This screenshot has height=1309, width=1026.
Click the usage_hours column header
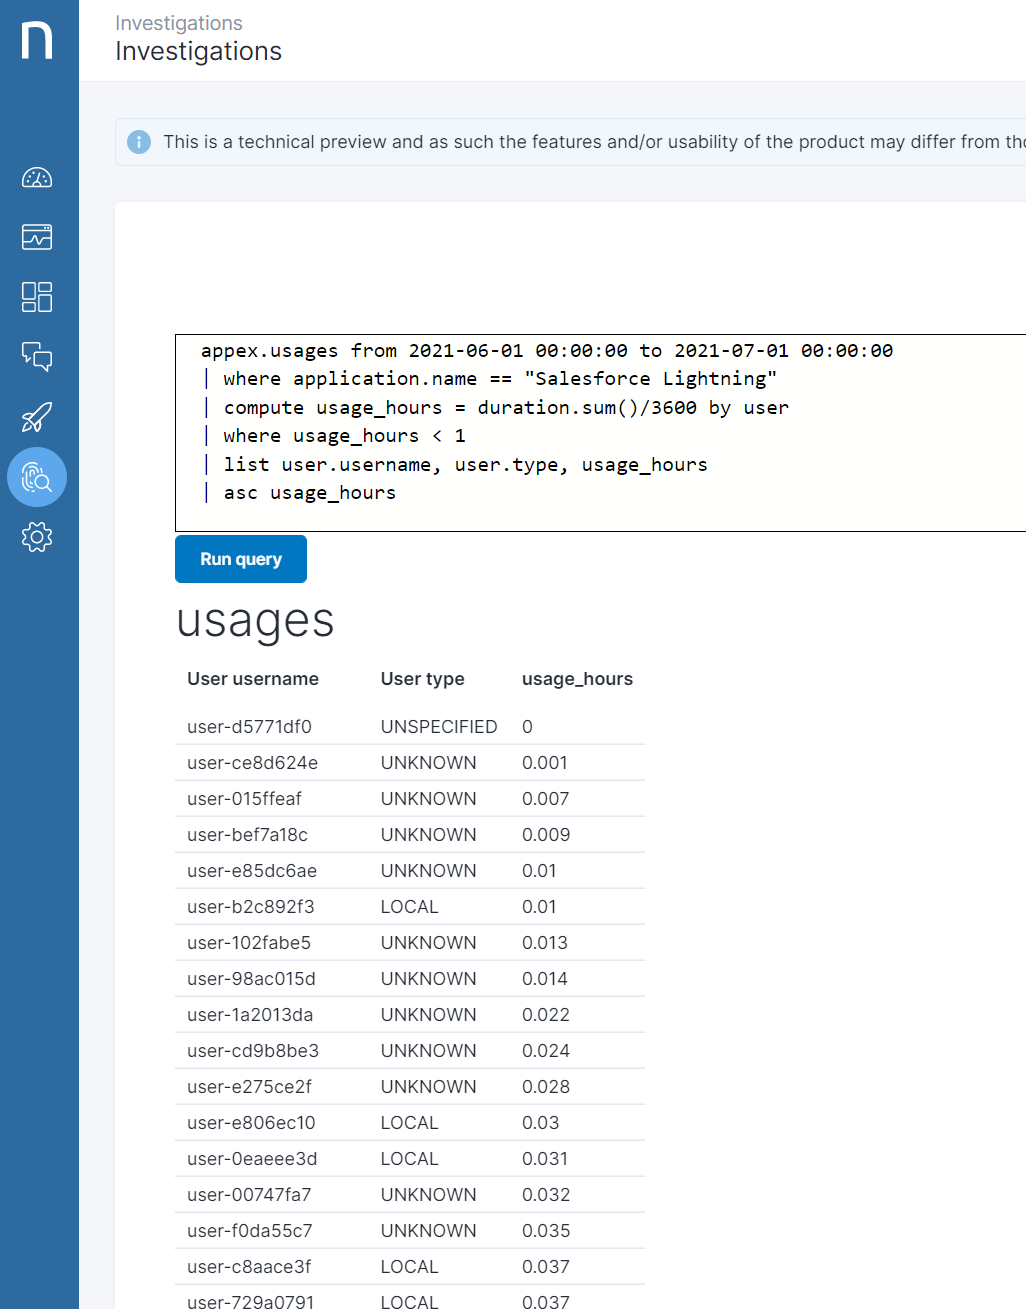tap(577, 679)
